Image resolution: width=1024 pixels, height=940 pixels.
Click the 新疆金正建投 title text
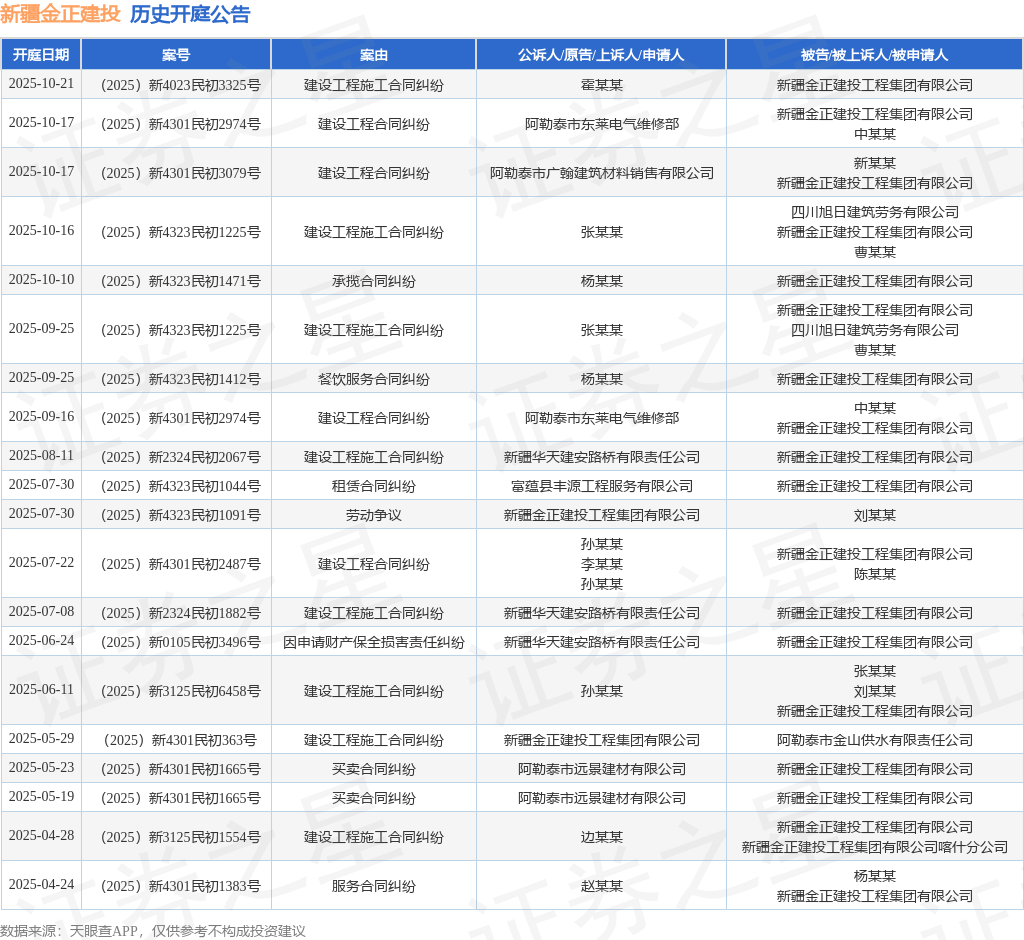pyautogui.click(x=61, y=14)
